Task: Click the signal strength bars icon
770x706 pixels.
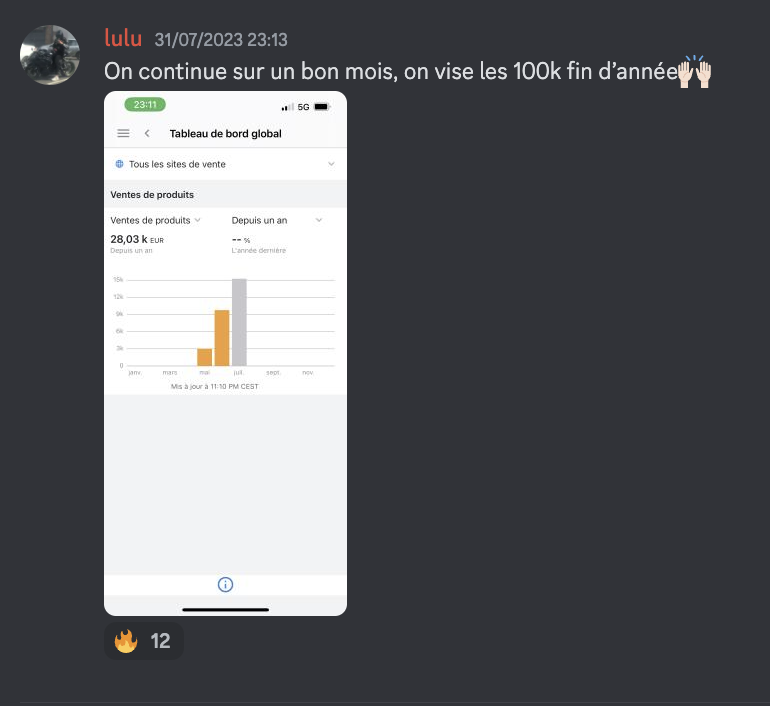Action: (x=287, y=107)
